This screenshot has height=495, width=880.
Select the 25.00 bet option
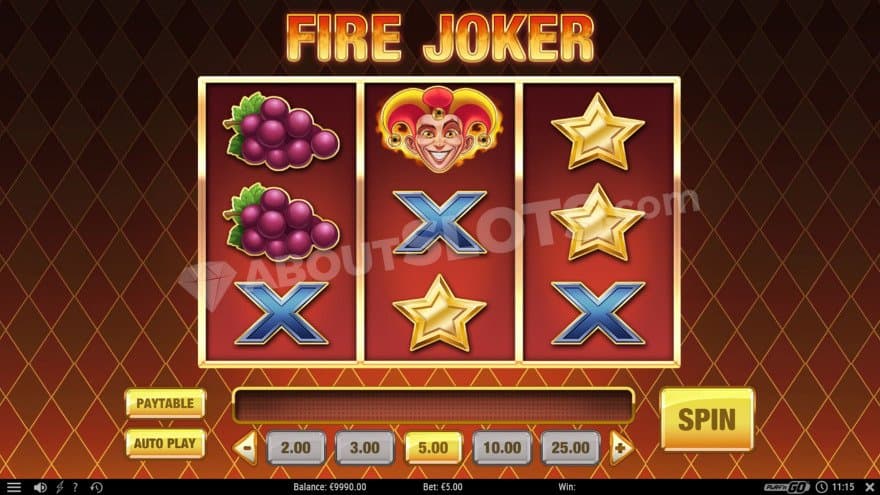click(x=571, y=448)
